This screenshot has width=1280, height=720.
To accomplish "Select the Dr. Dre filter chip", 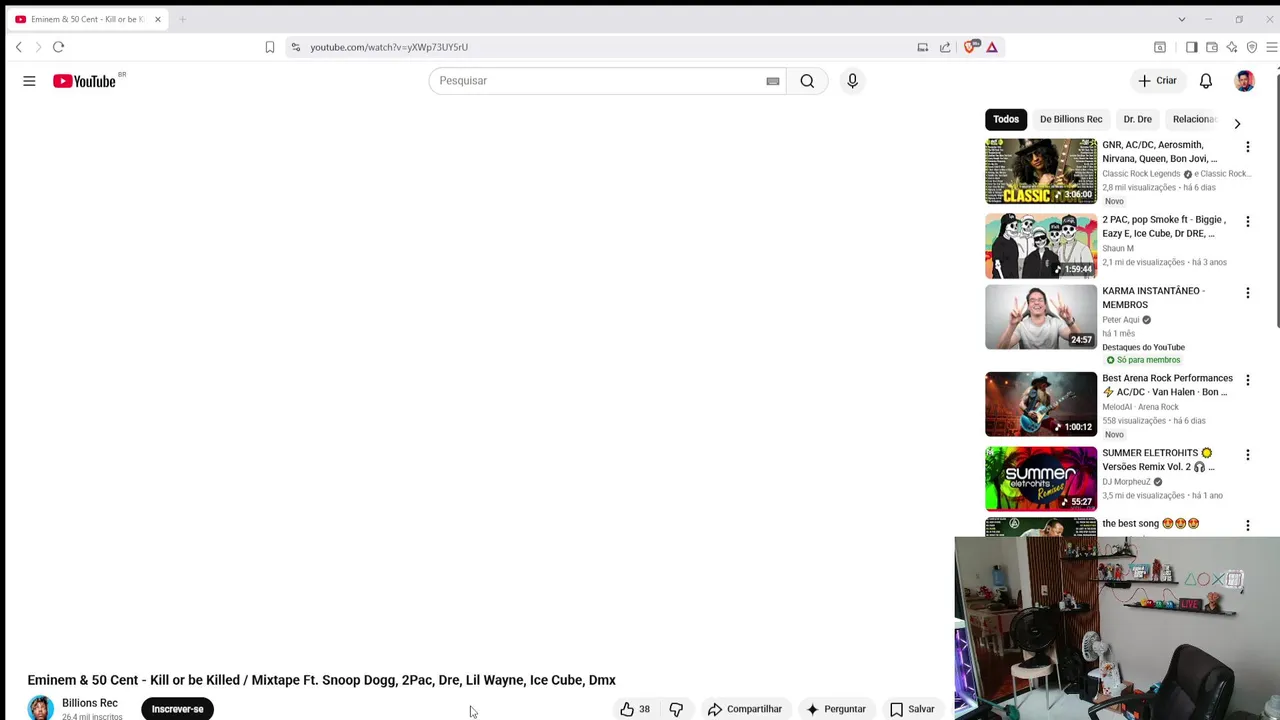I will 1137,119.
